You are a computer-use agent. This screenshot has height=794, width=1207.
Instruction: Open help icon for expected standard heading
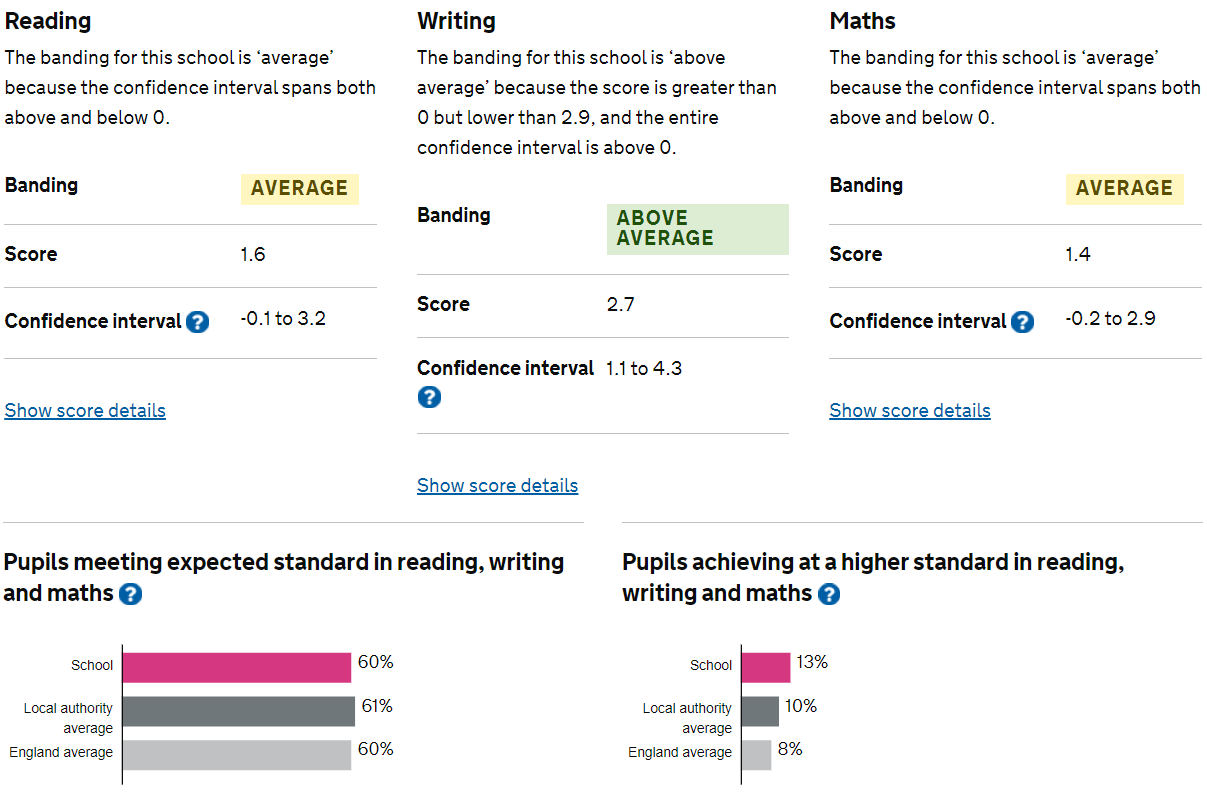pyautogui.click(x=131, y=594)
